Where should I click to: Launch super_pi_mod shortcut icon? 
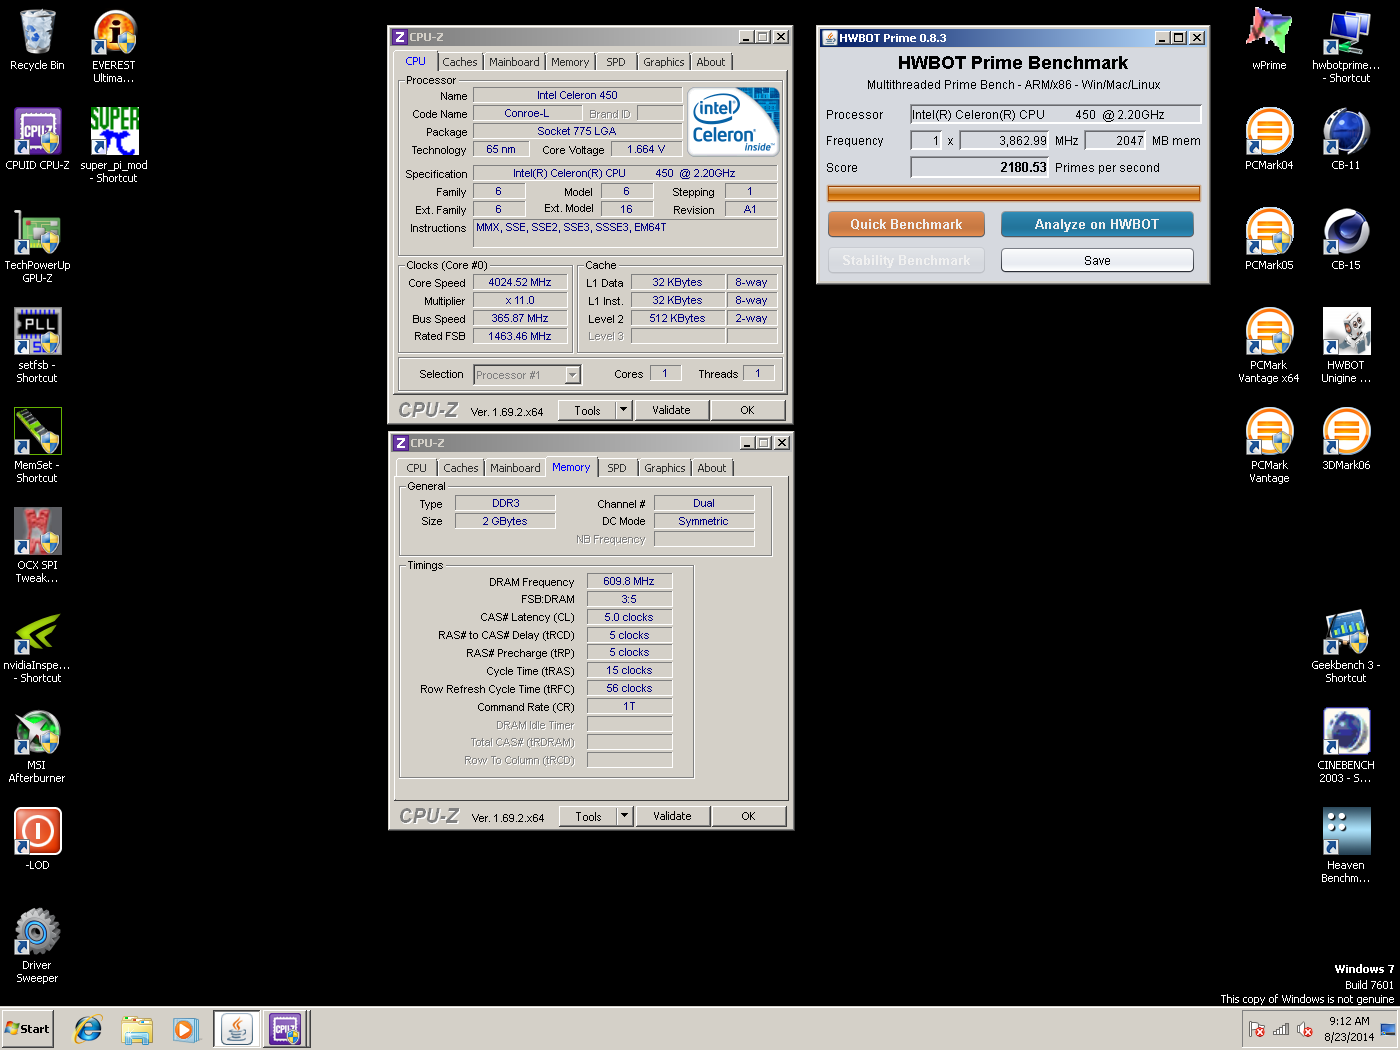click(x=114, y=146)
